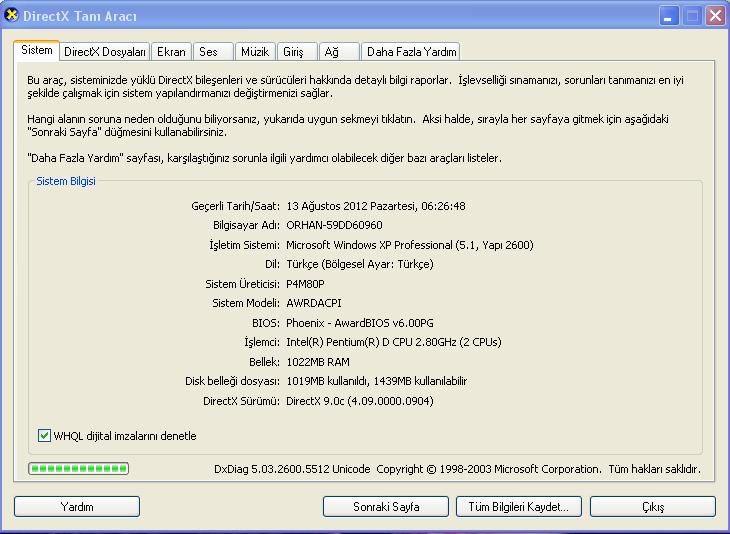This screenshot has width=730, height=534.
Task: Select the Daha Fazla Yardım tab
Action: click(411, 52)
